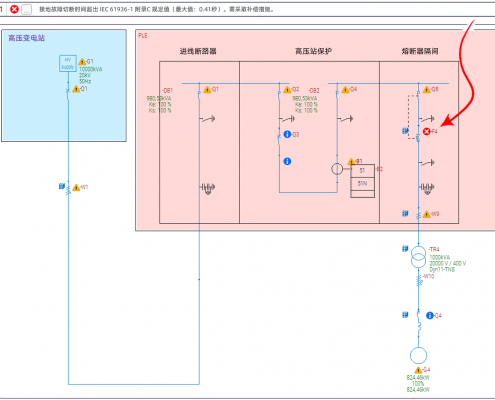Select the HV supply source symbol
Viewport: 495px width, 400px height.
tap(68, 63)
